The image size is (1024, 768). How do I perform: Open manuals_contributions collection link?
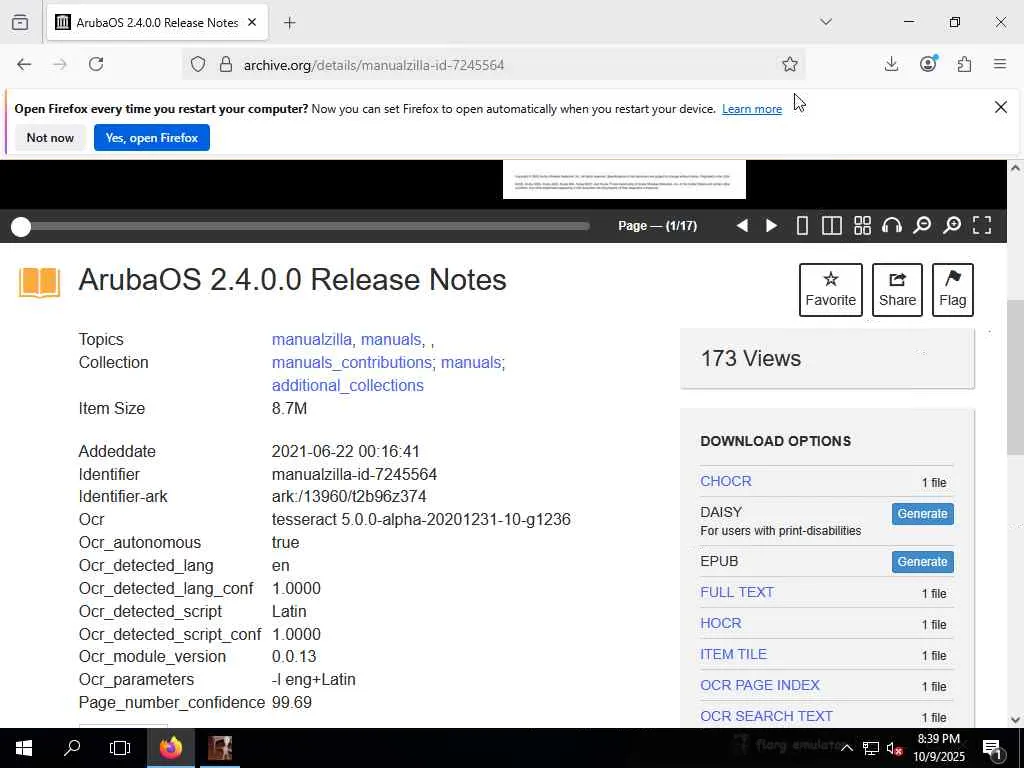[x=351, y=362]
